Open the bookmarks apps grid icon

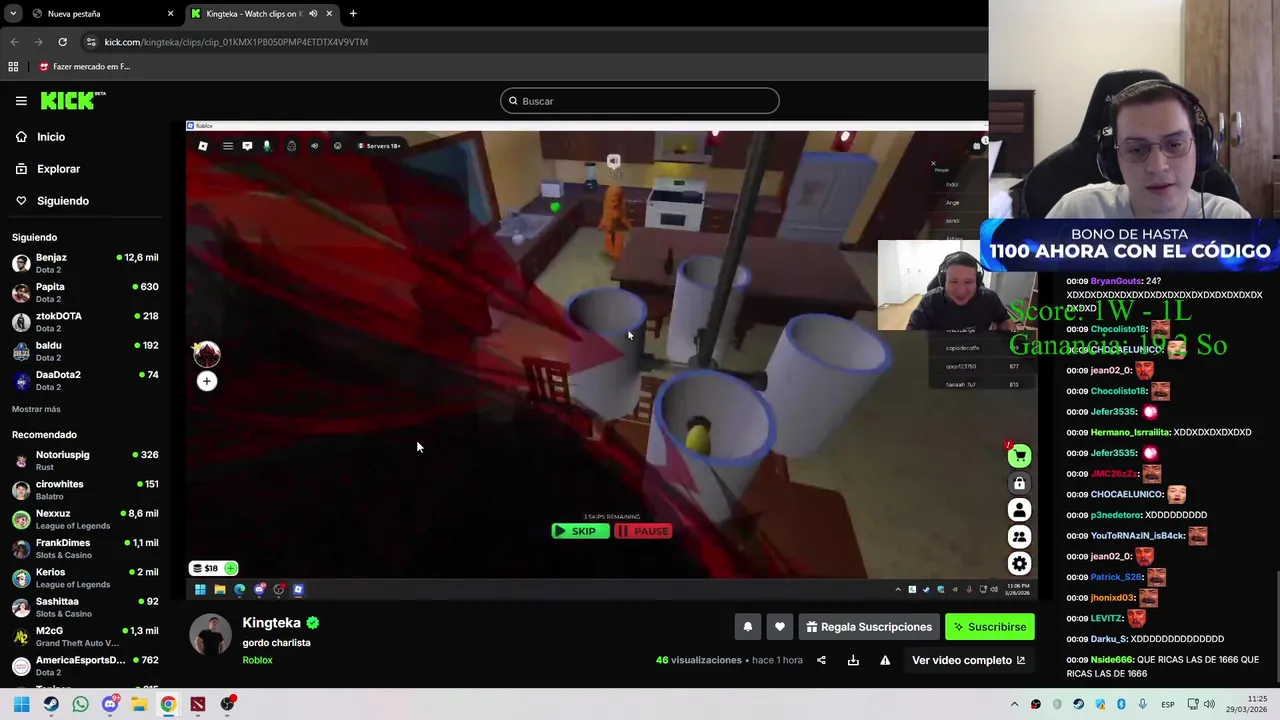point(13,67)
